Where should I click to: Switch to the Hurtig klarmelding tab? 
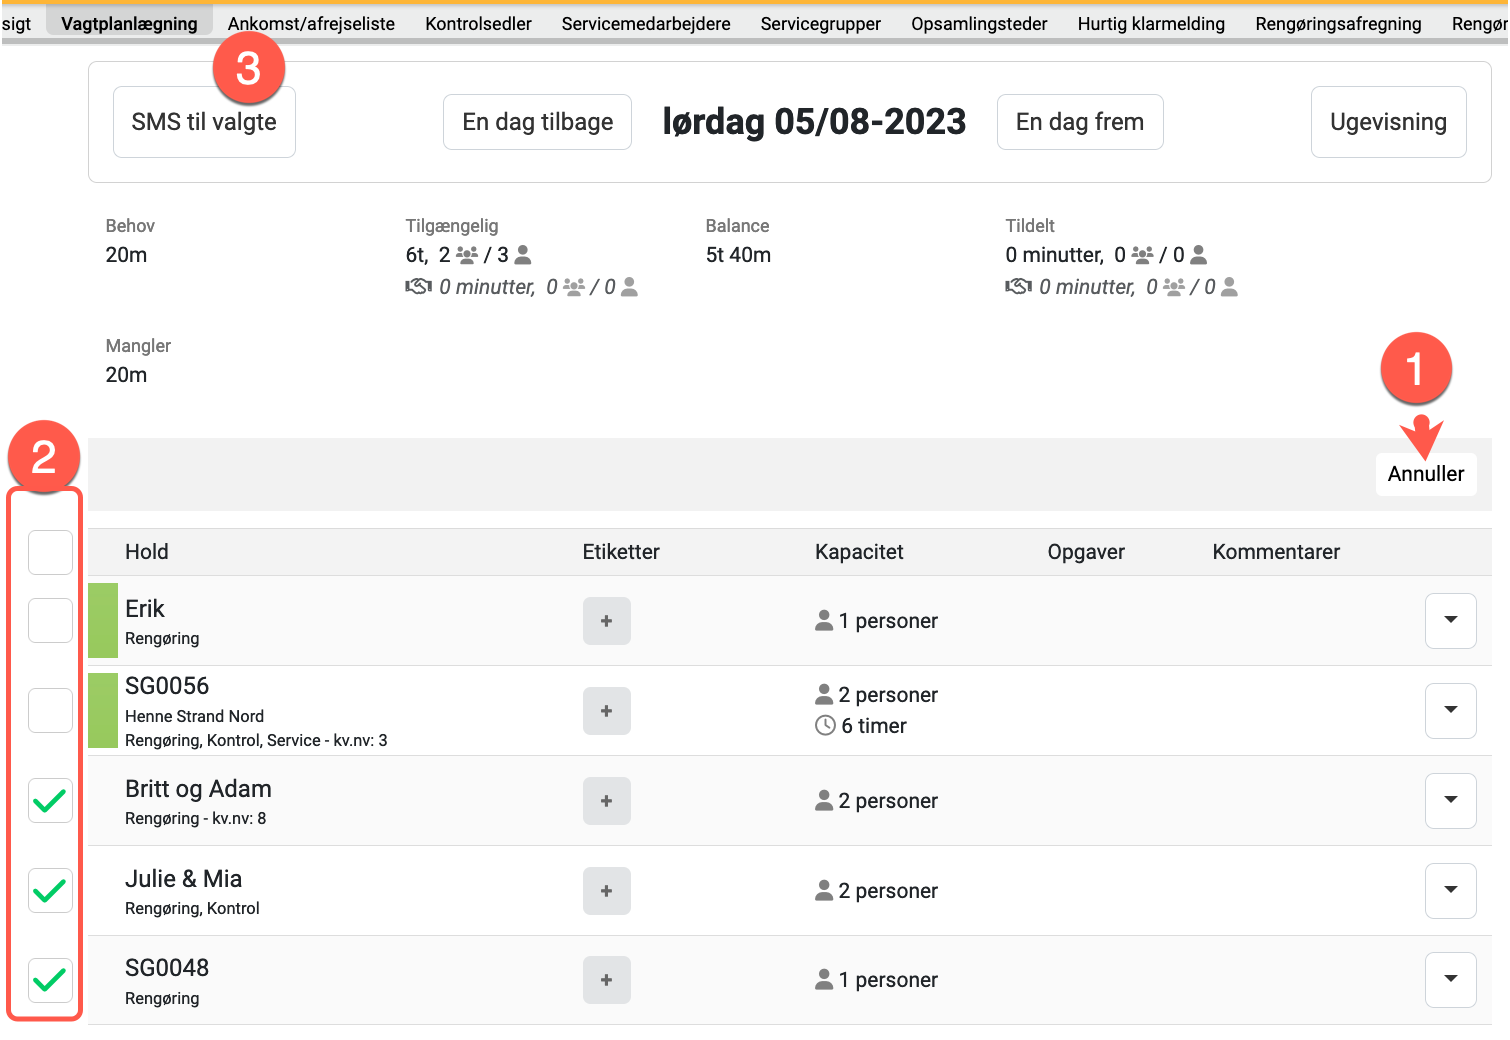1151,23
